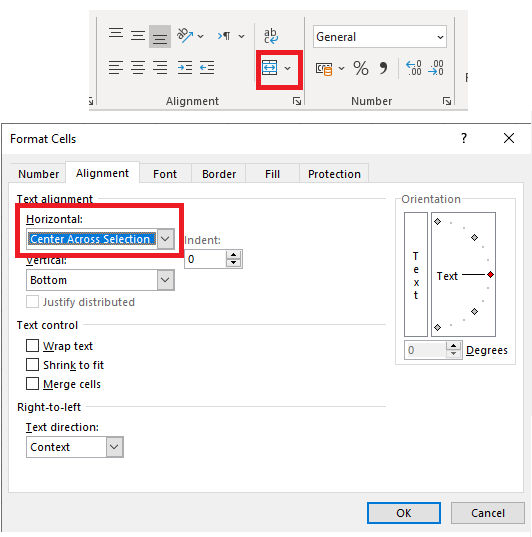532x537 pixels.
Task: Click the Cancel button
Action: pos(487,513)
